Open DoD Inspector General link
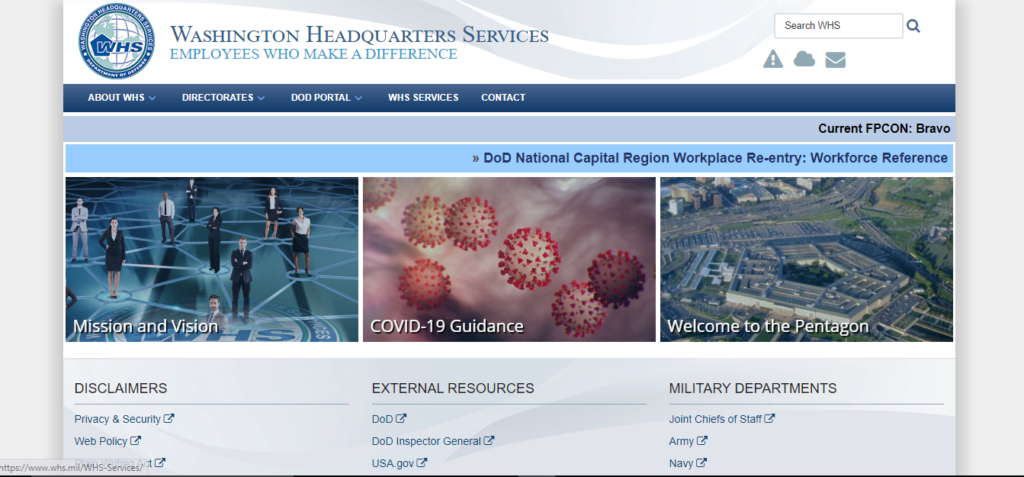This screenshot has height=477, width=1024. (x=426, y=441)
